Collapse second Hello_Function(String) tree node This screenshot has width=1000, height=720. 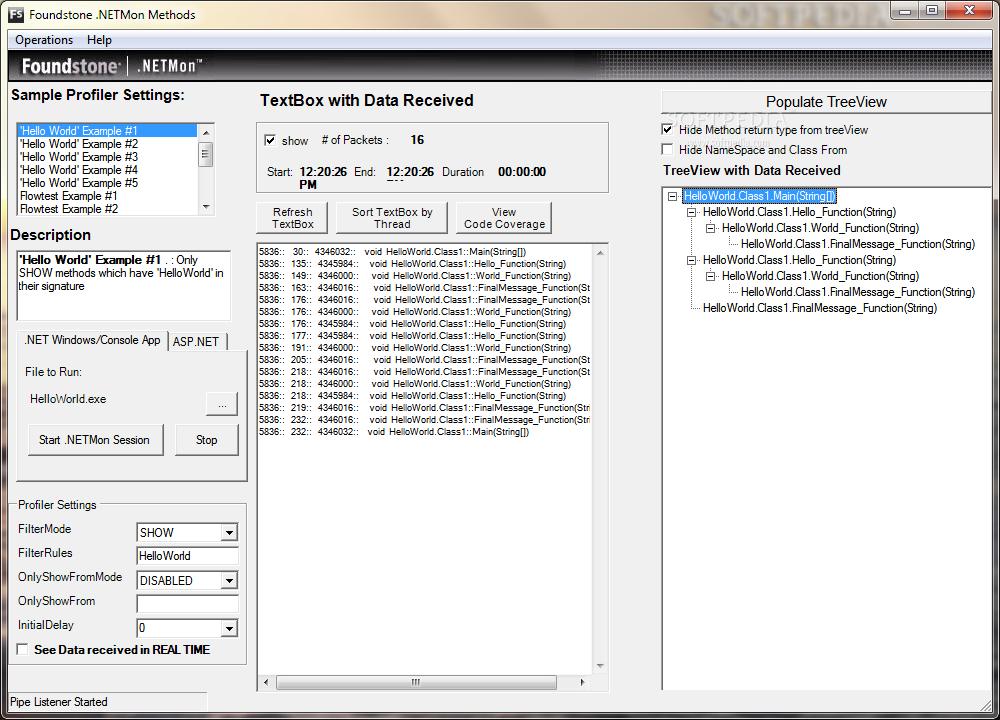pos(691,260)
